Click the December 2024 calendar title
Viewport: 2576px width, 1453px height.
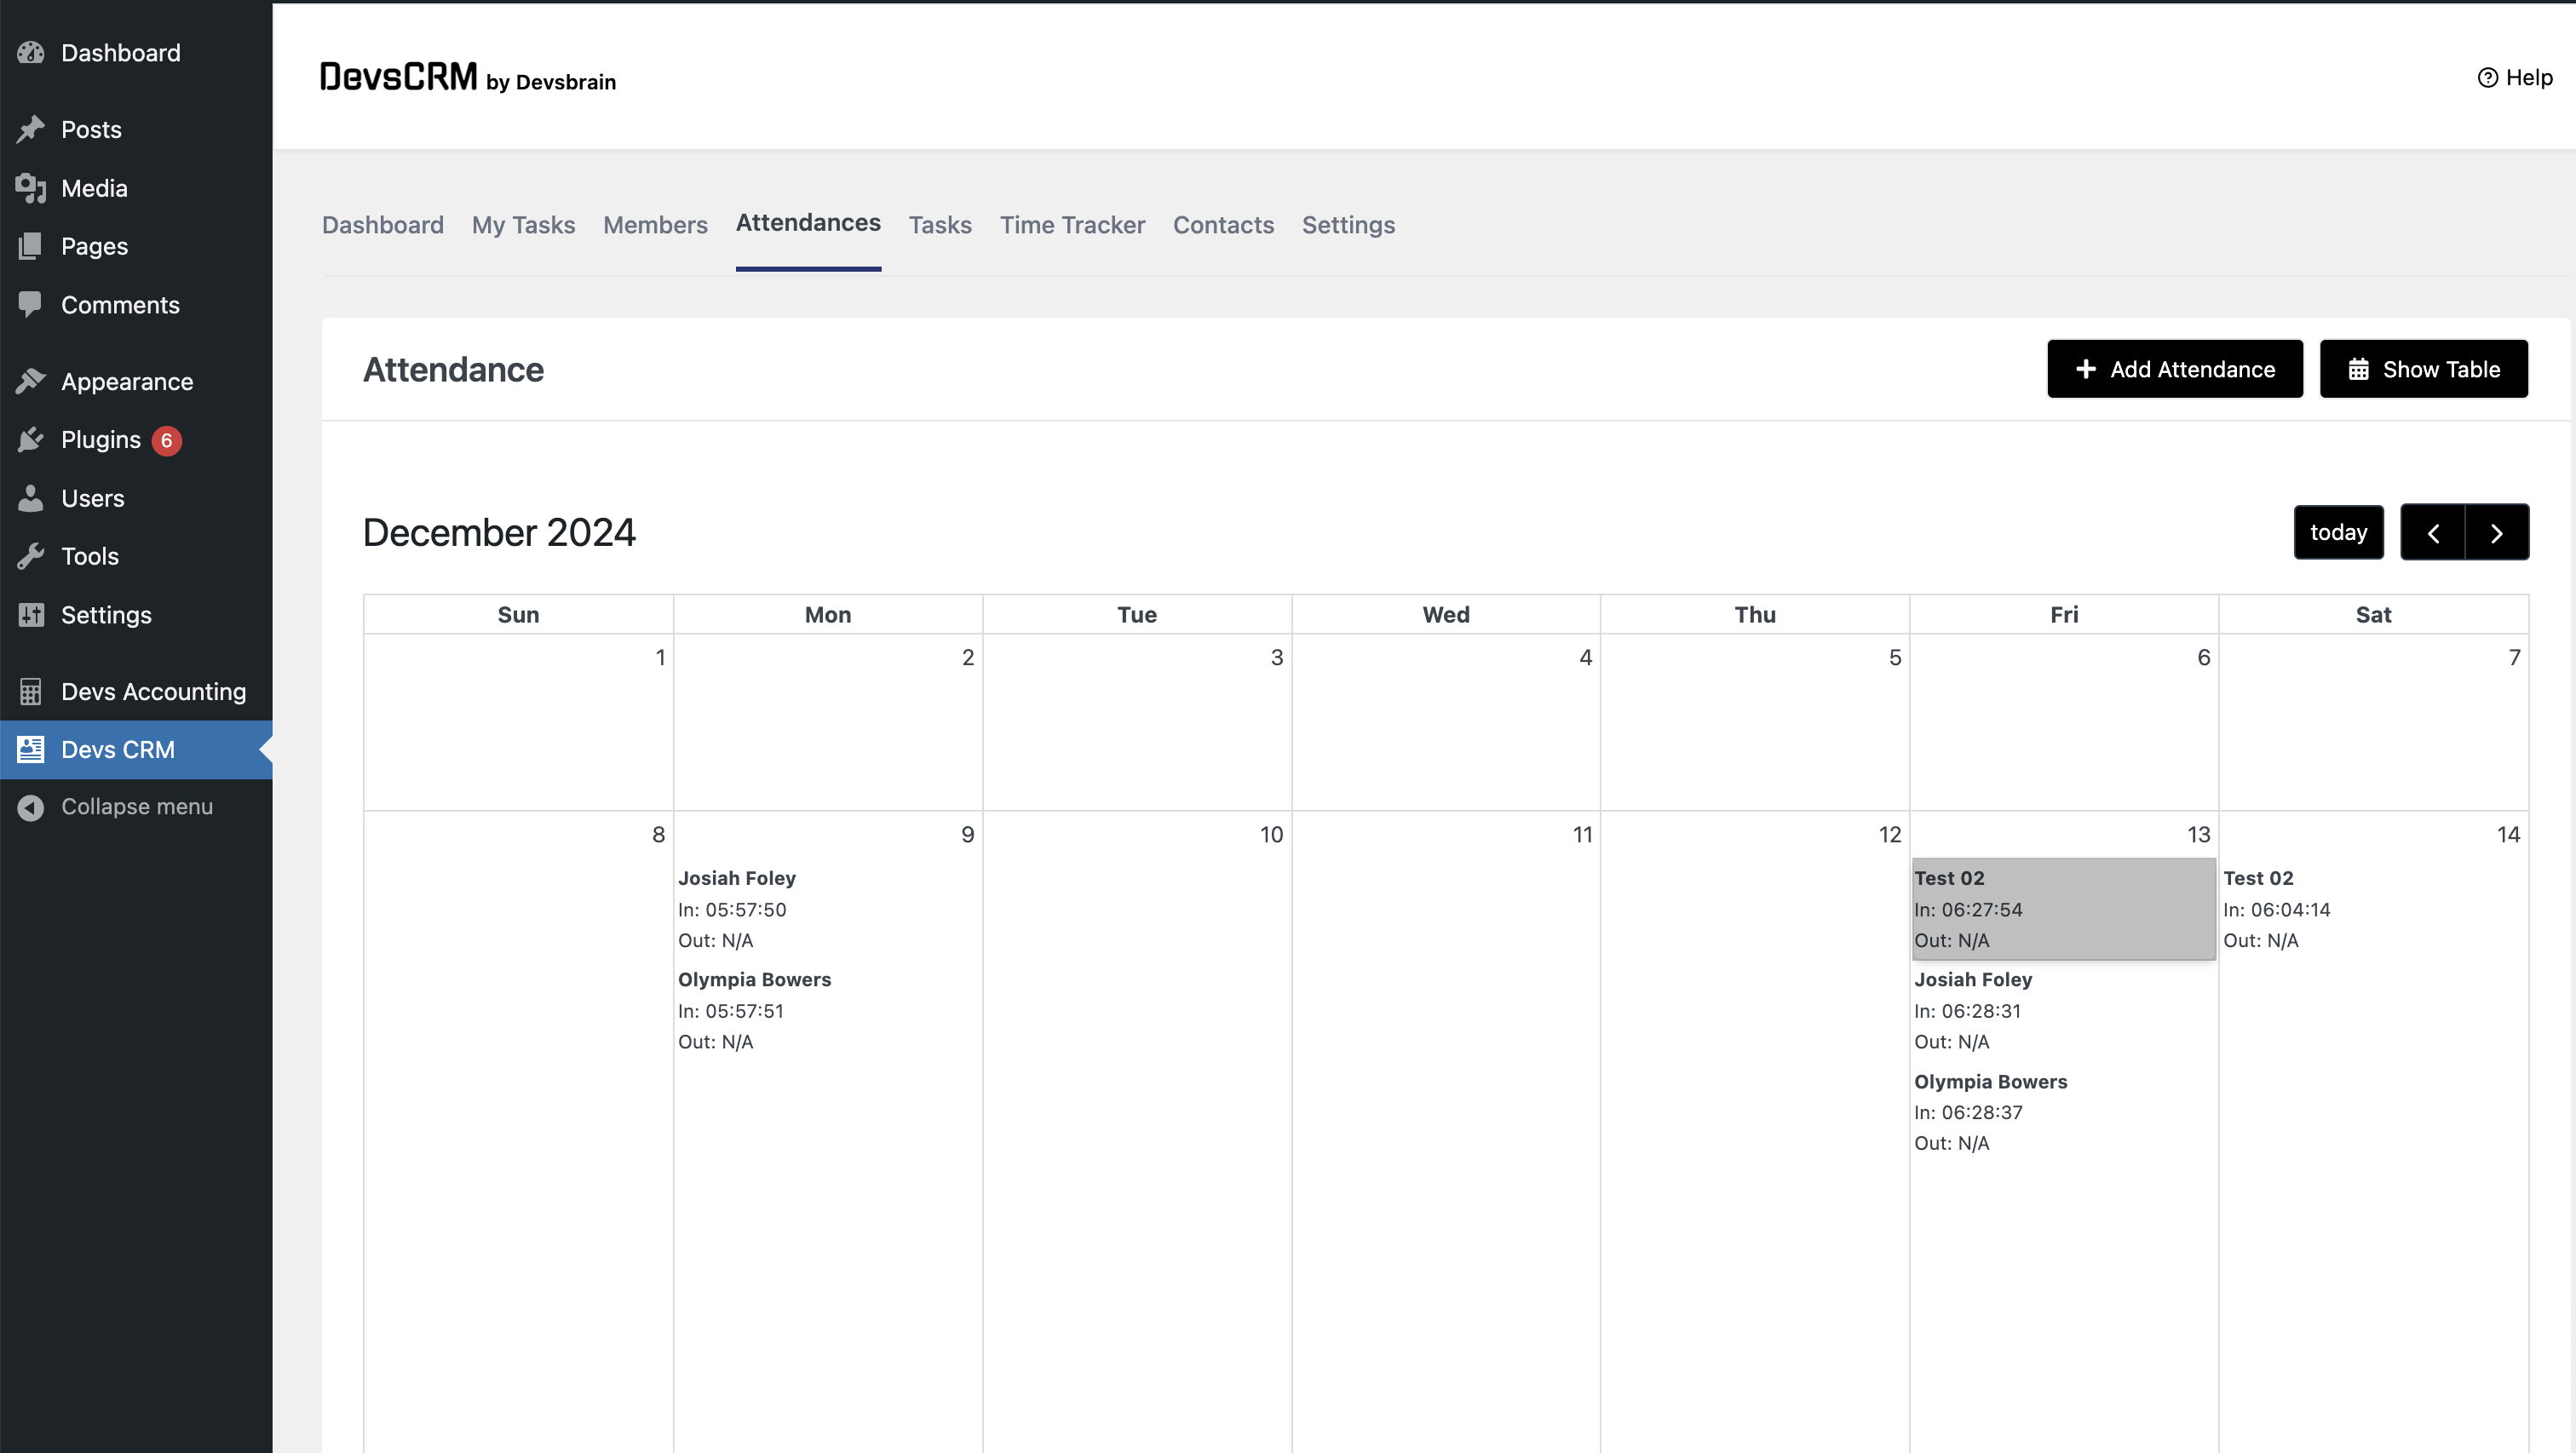click(x=499, y=533)
